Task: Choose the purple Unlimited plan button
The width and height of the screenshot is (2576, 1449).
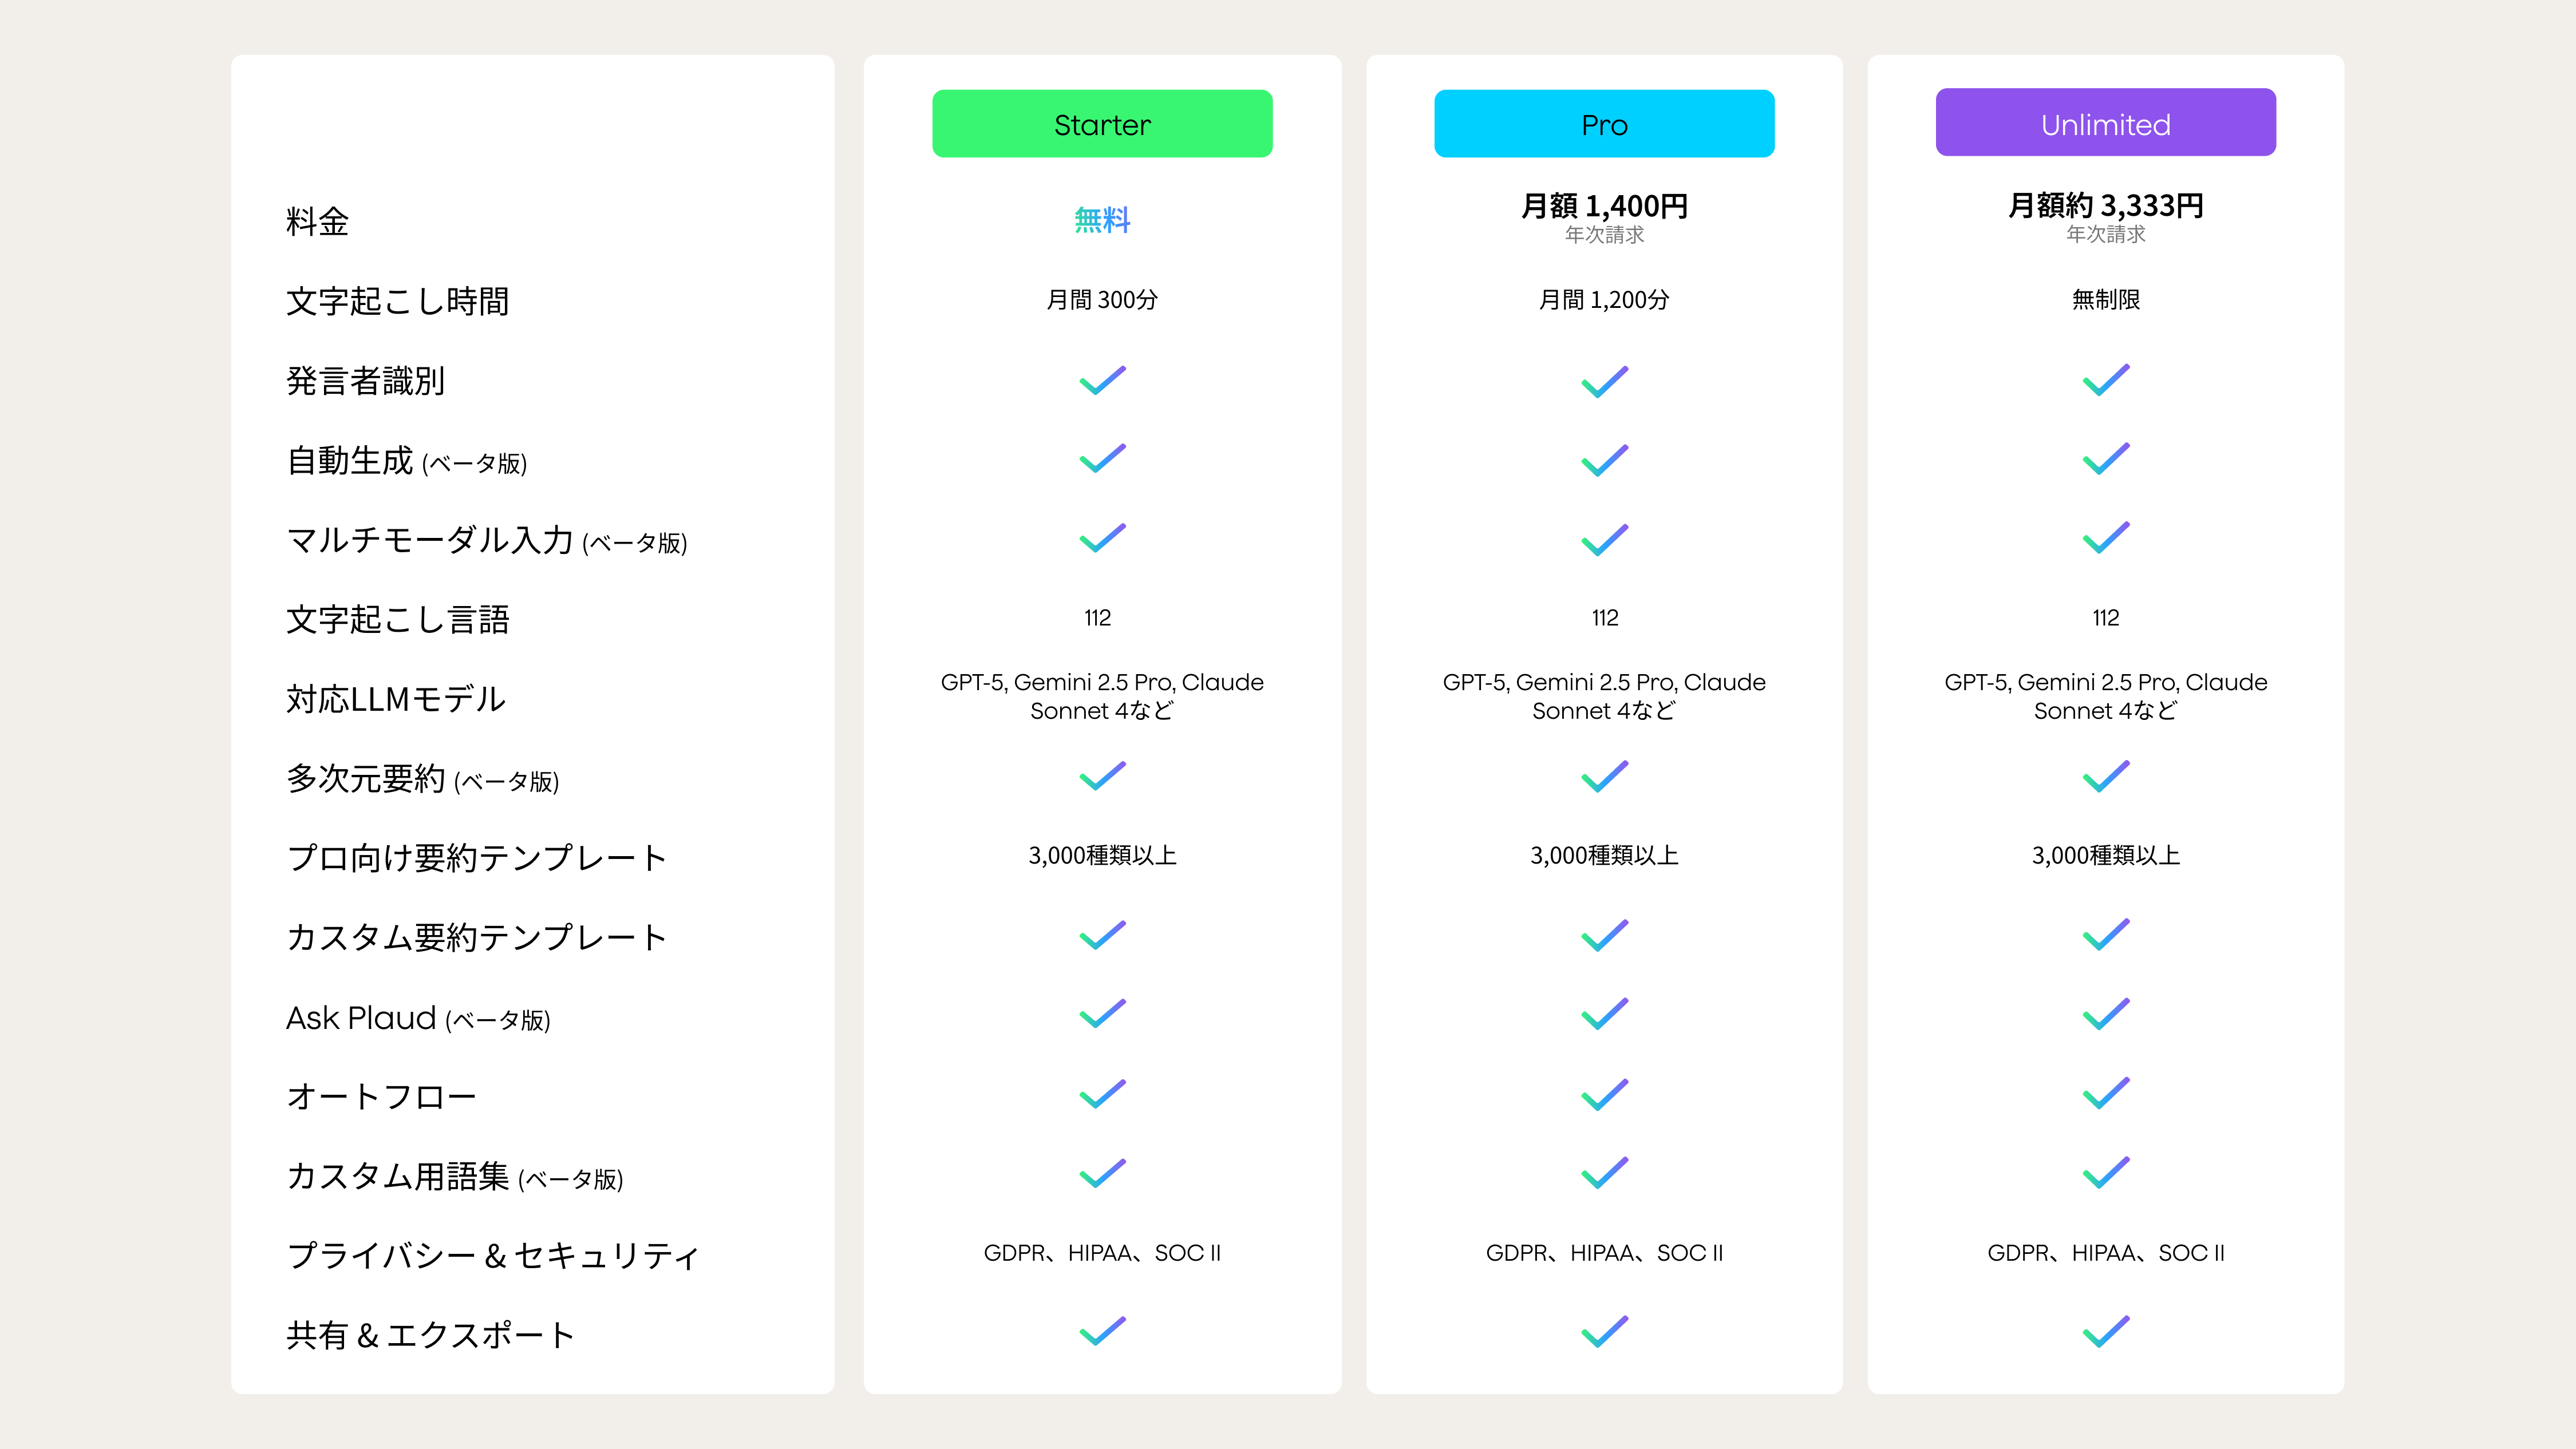Action: 2105,123
